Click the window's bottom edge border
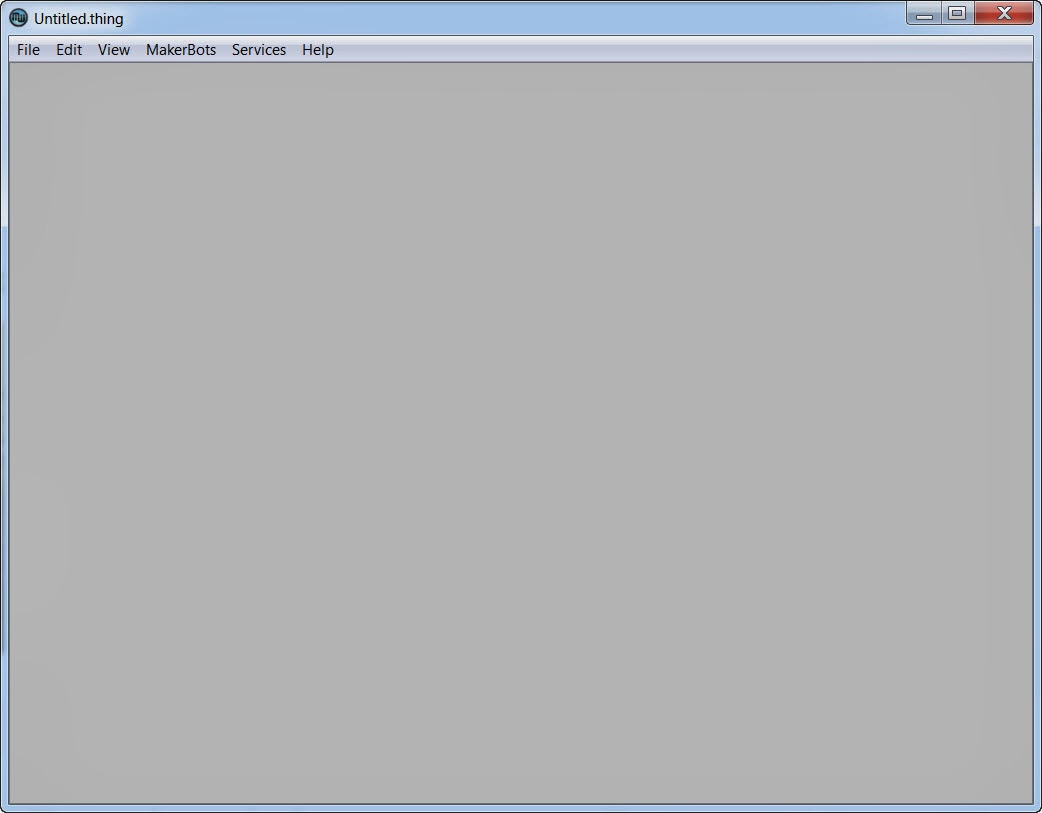Screen dimensions: 1042x813 coord(521,808)
